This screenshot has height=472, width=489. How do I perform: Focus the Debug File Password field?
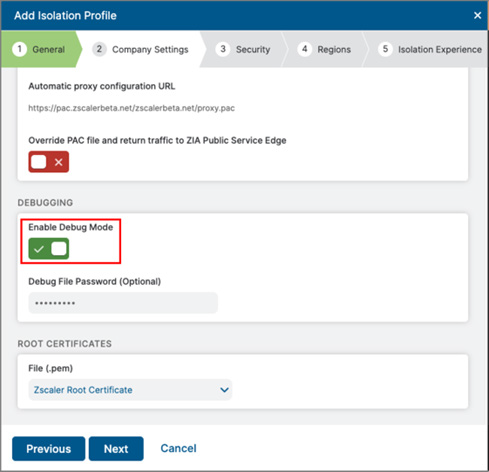123,303
